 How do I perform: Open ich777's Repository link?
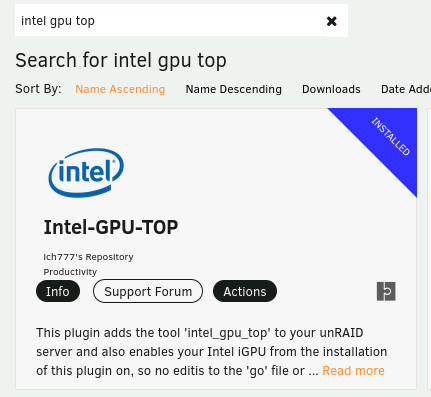pos(88,257)
